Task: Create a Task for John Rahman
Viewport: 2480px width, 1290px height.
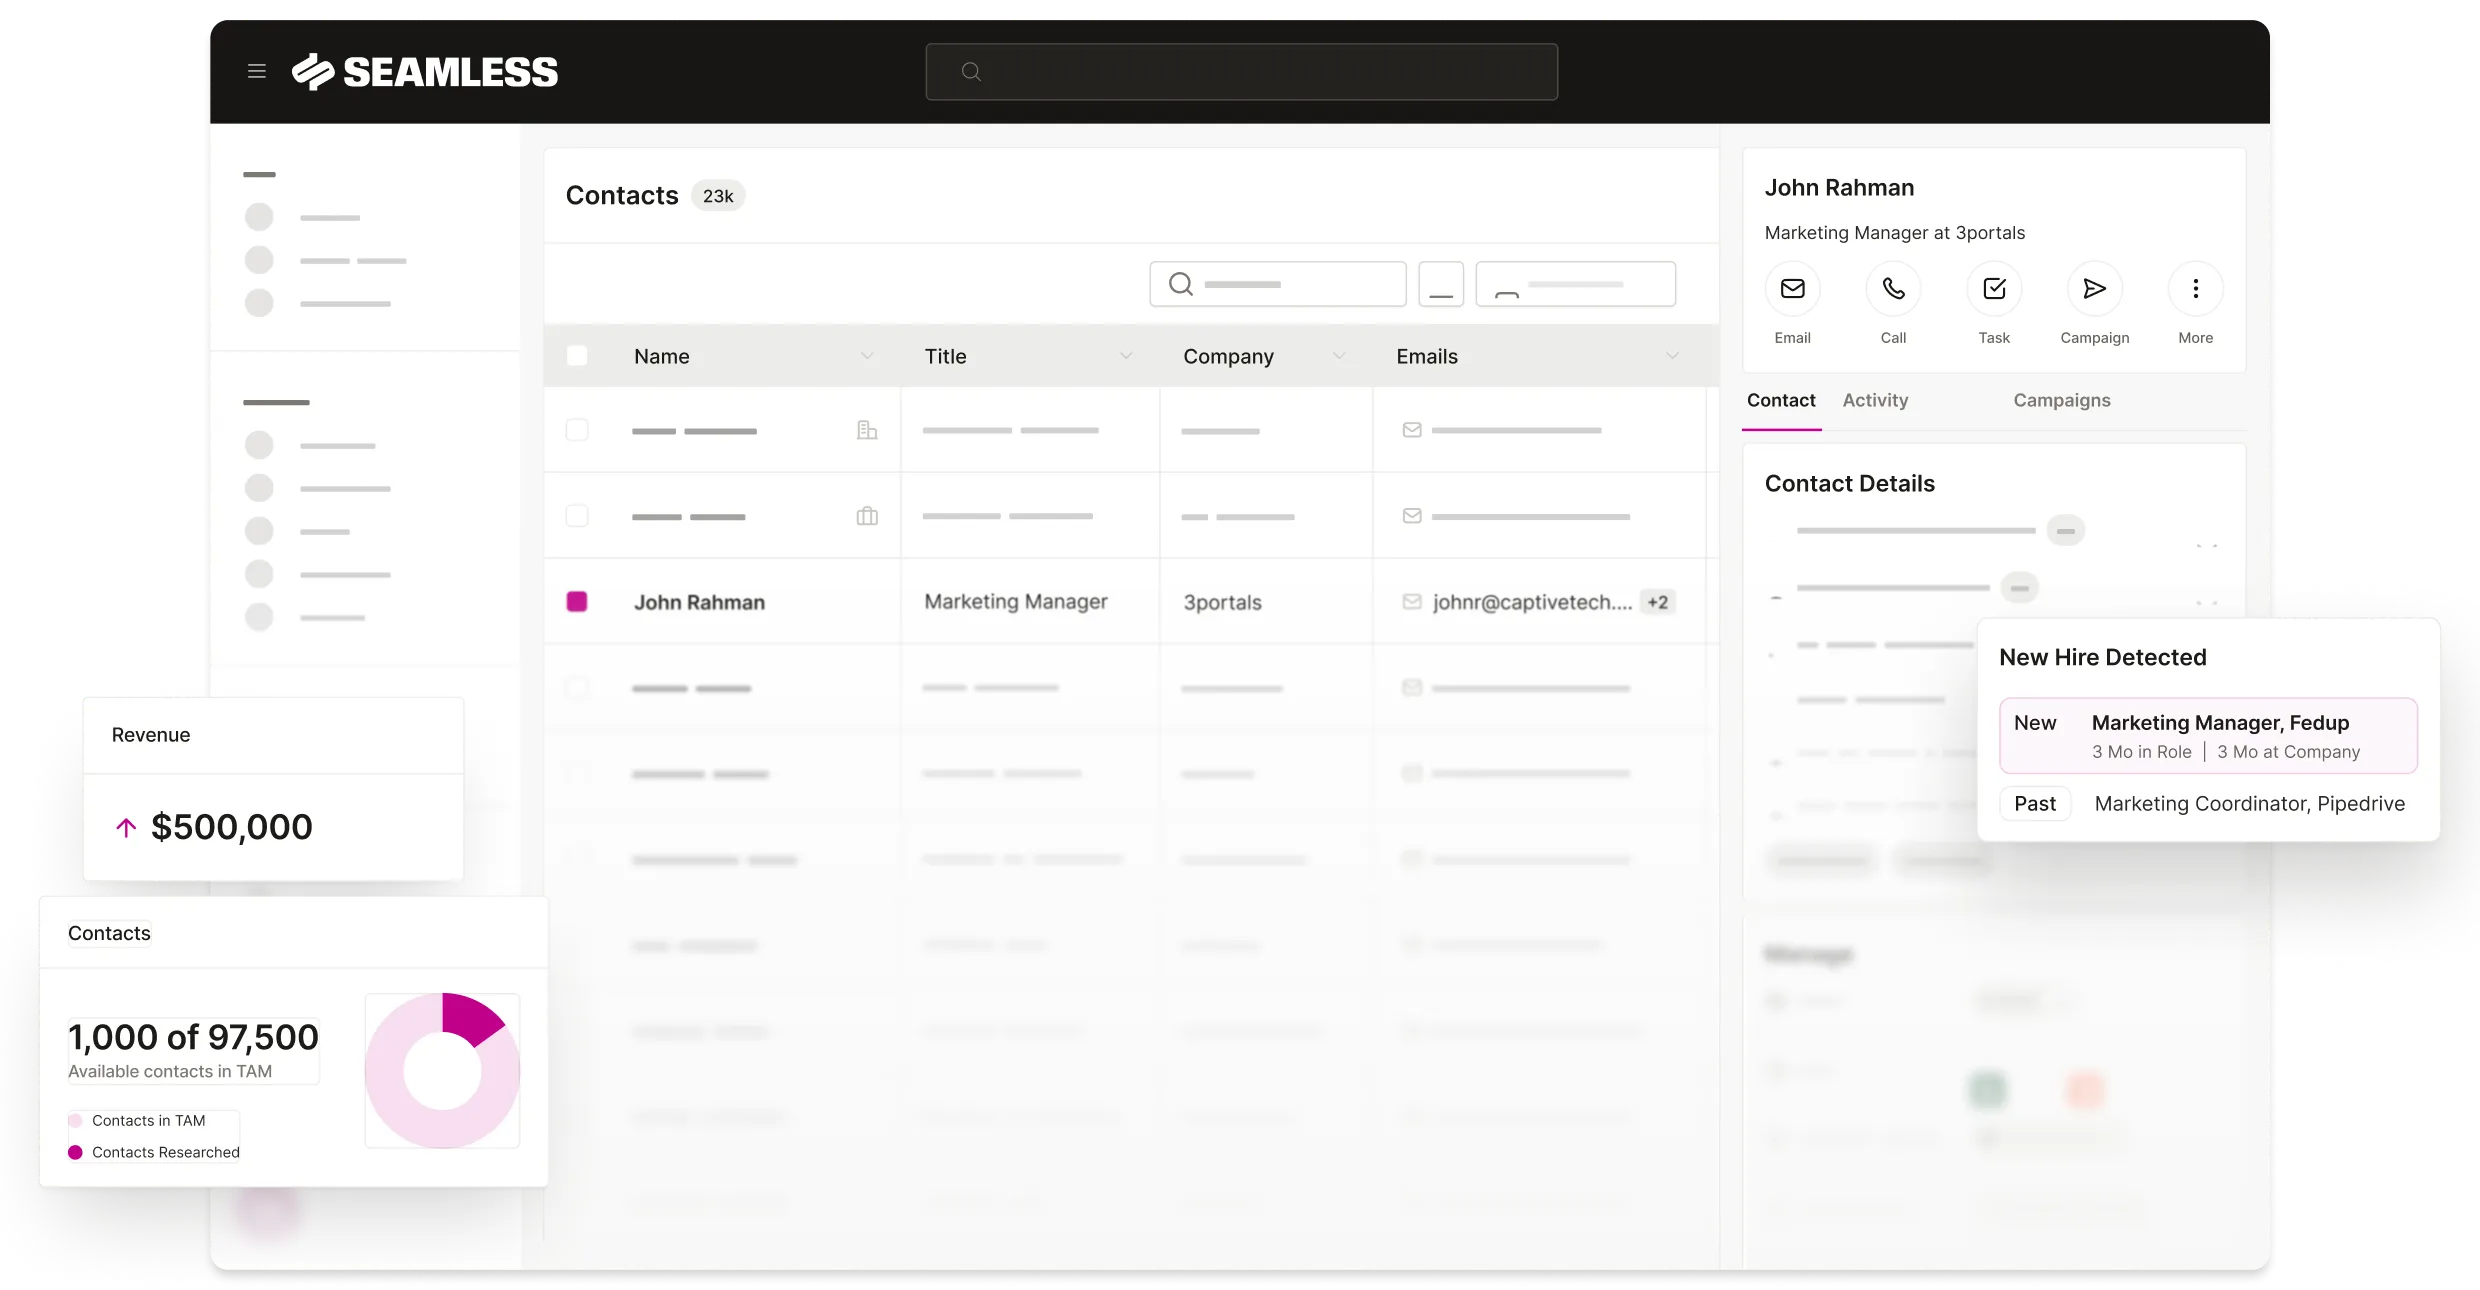Action: point(1993,288)
